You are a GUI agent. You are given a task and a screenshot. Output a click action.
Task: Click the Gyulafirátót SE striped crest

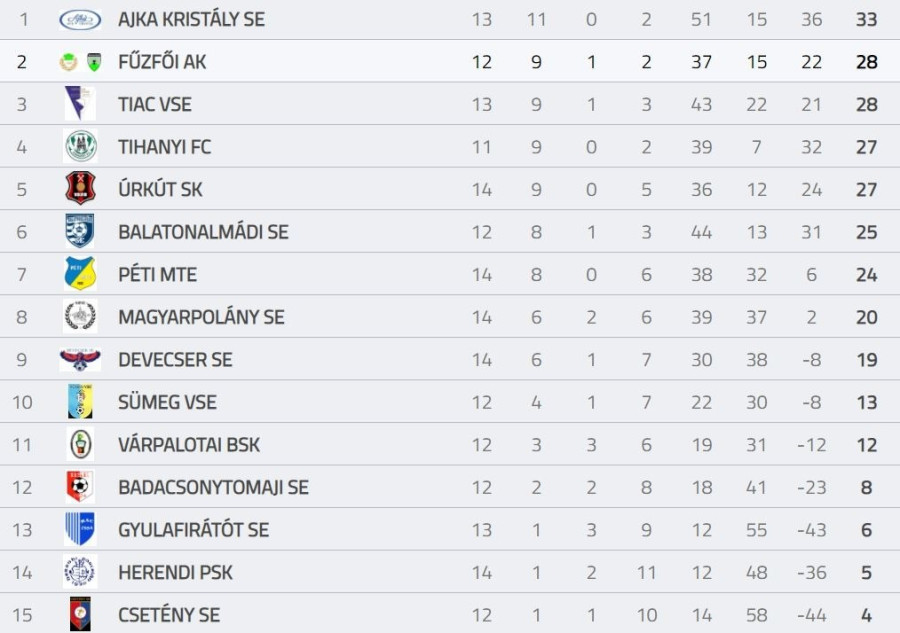click(80, 529)
